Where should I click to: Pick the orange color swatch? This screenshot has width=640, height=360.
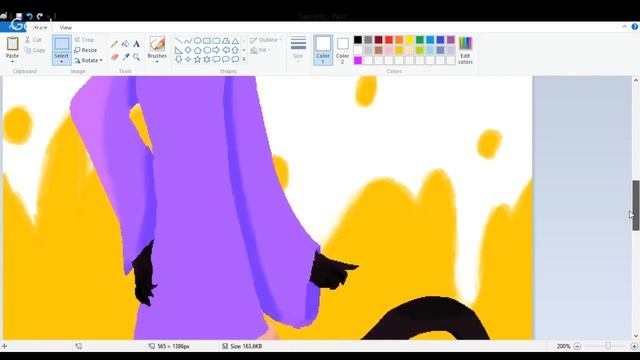pyautogui.click(x=399, y=40)
